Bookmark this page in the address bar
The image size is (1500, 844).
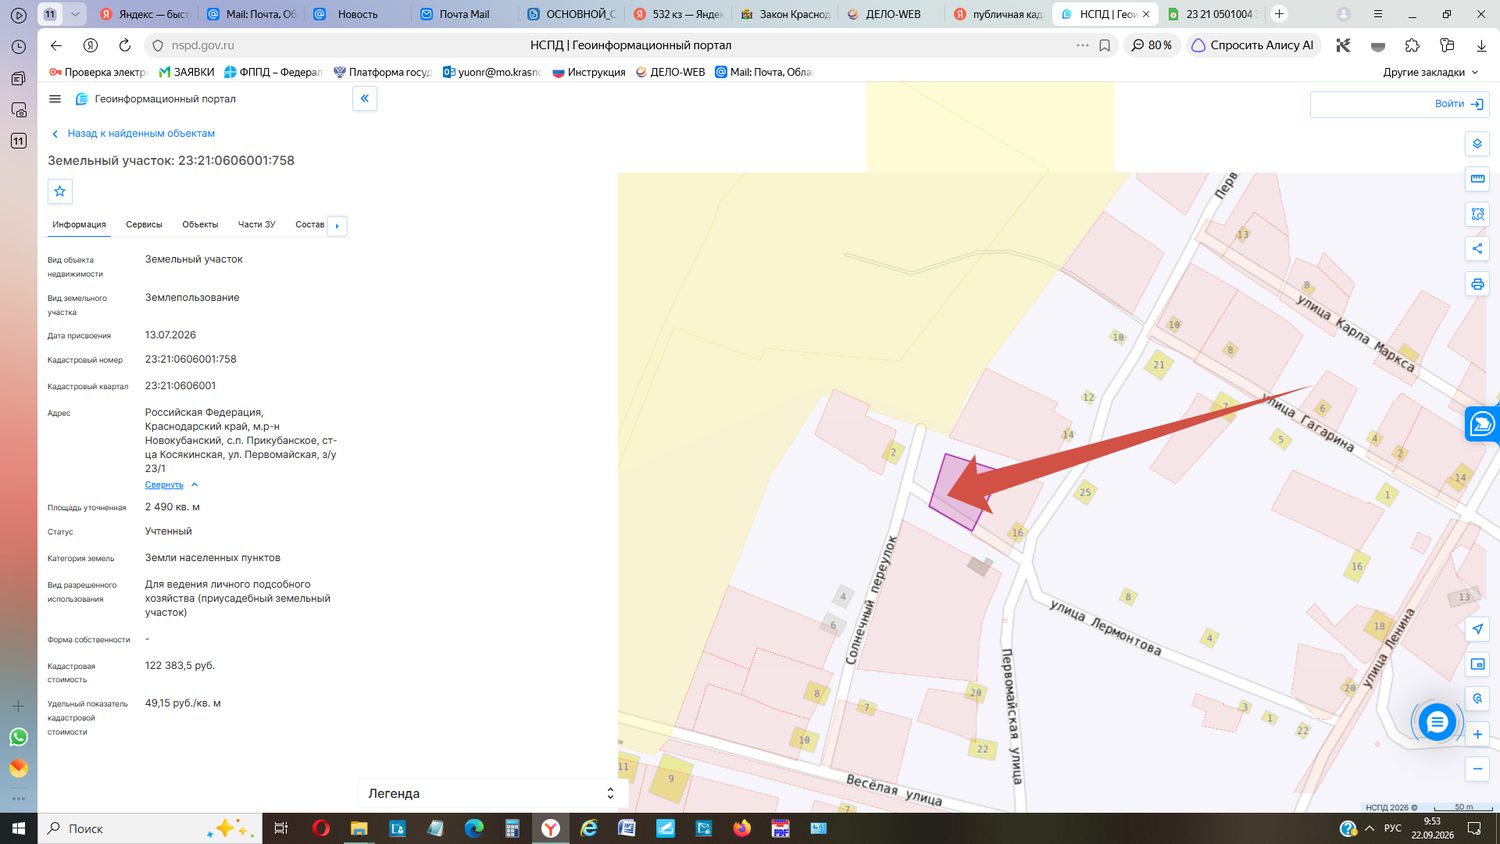1105,45
